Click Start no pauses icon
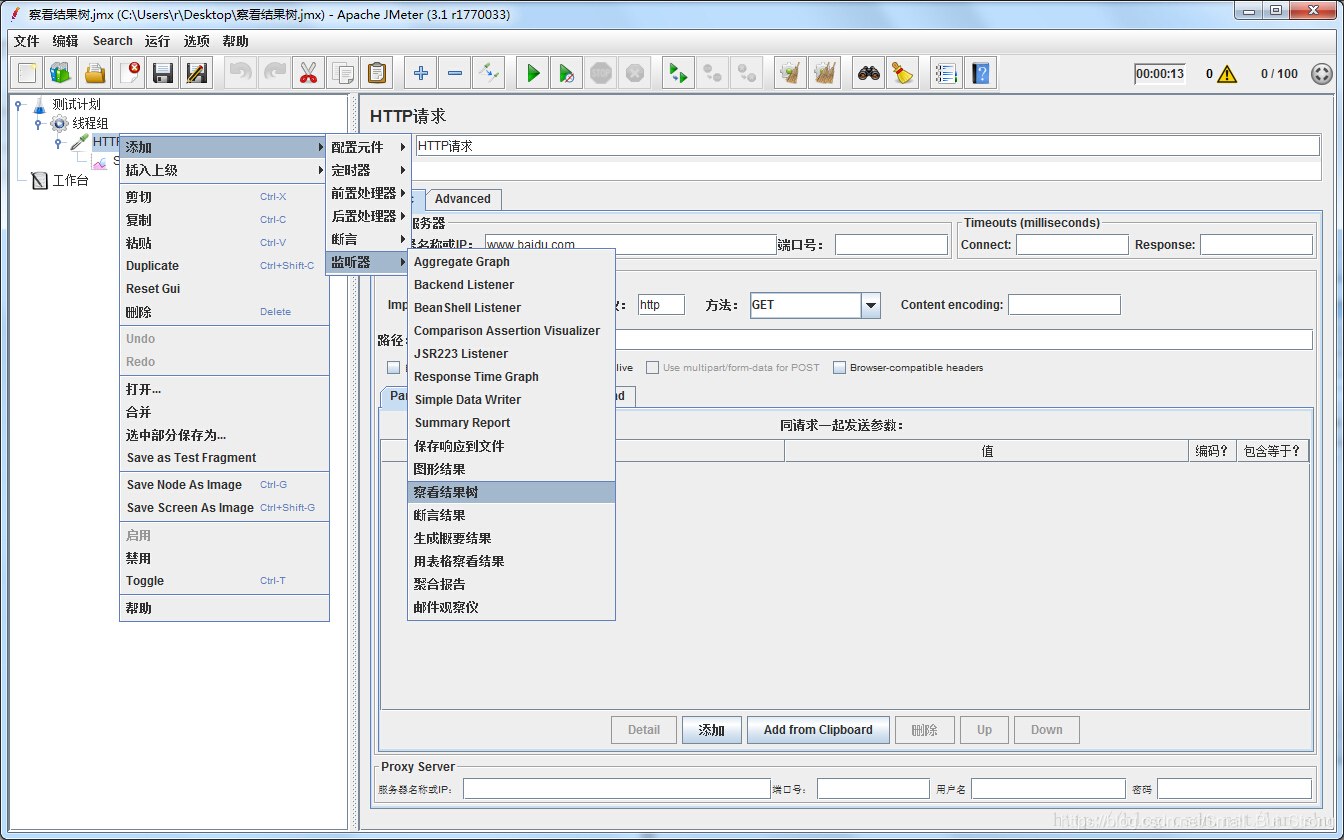Image resolution: width=1344 pixels, height=840 pixels. (x=567, y=73)
